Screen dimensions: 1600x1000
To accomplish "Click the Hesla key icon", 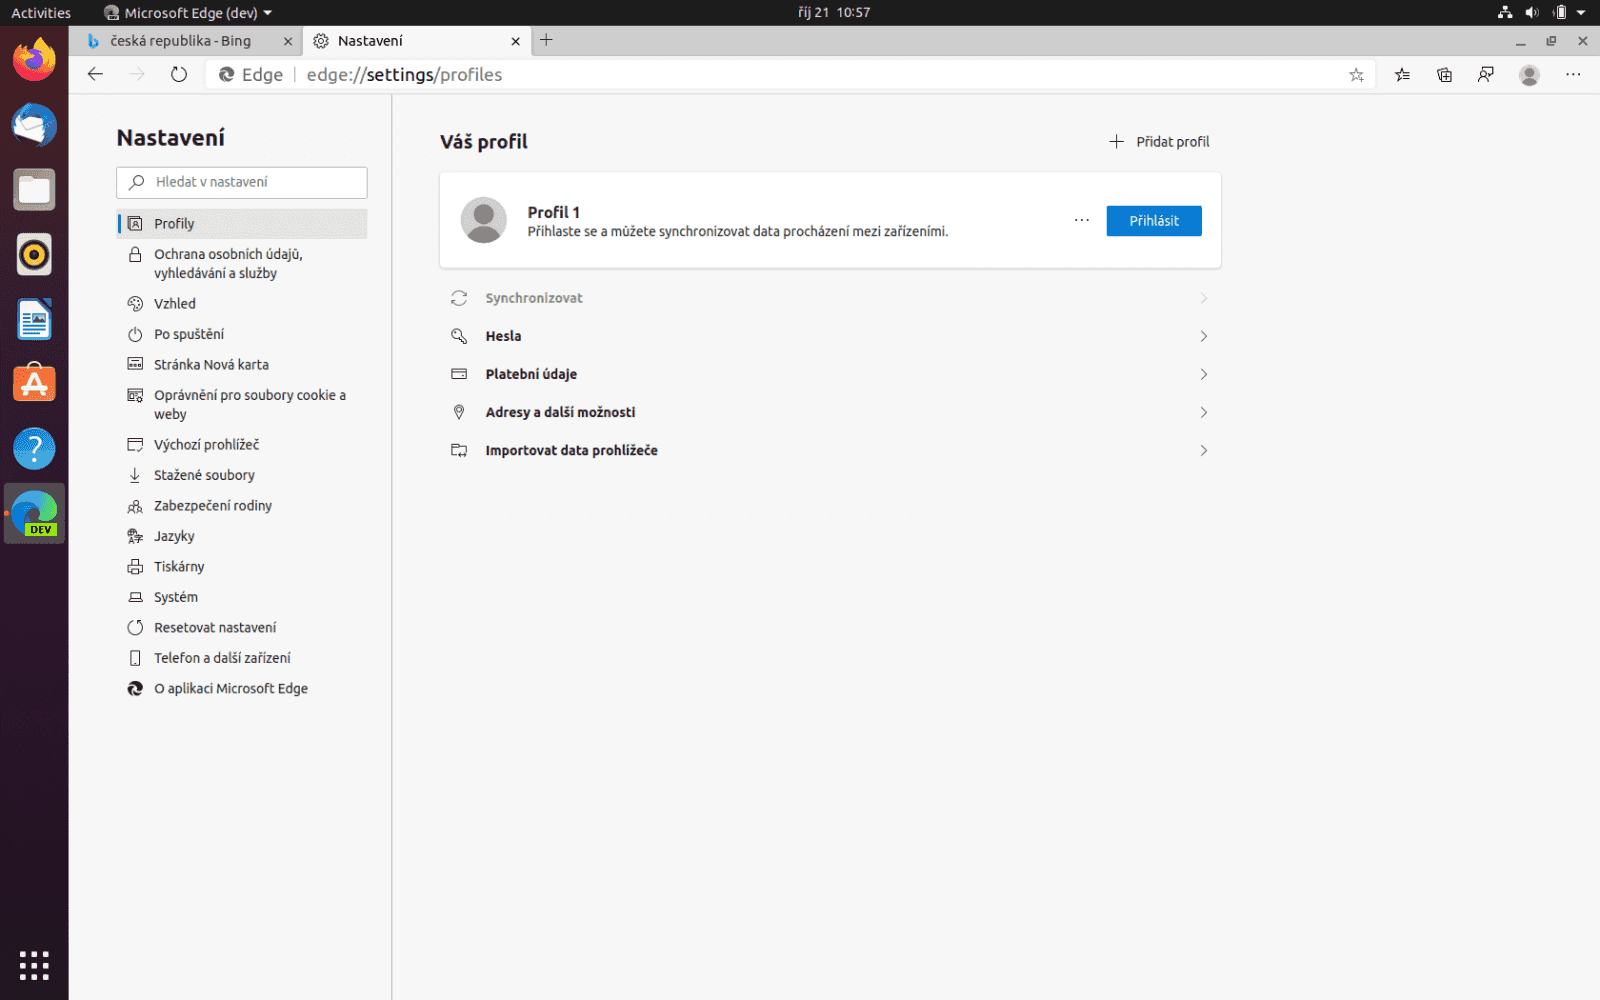I will point(460,336).
